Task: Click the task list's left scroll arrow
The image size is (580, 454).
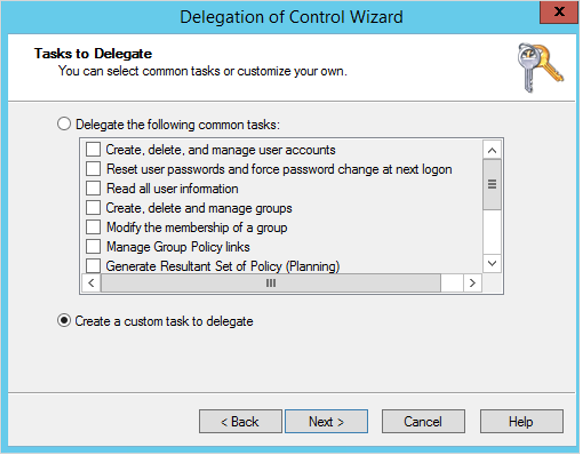Action: 91,283
